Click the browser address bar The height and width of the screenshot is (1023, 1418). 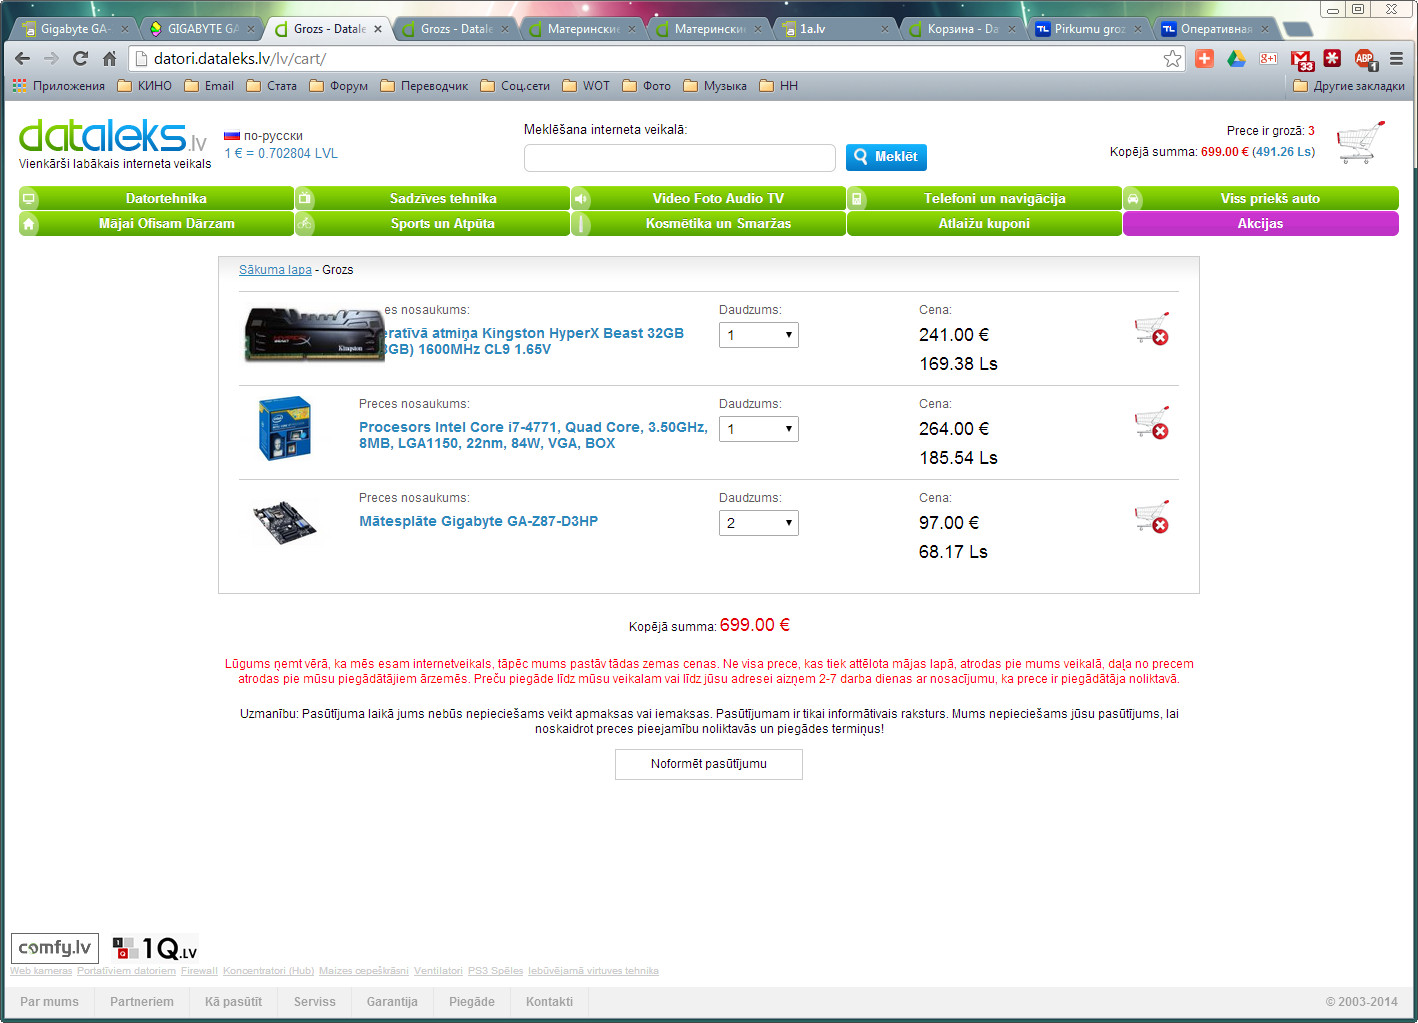point(655,58)
